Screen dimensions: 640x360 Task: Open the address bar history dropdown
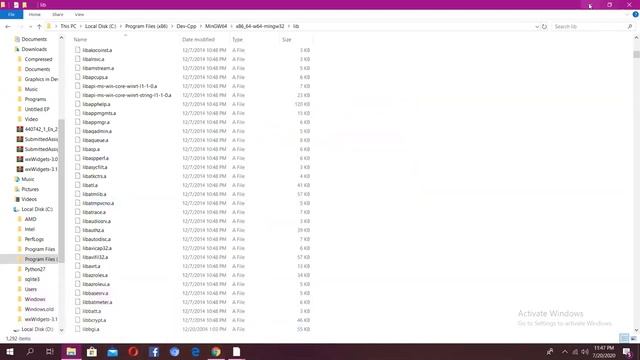pyautogui.click(x=537, y=26)
